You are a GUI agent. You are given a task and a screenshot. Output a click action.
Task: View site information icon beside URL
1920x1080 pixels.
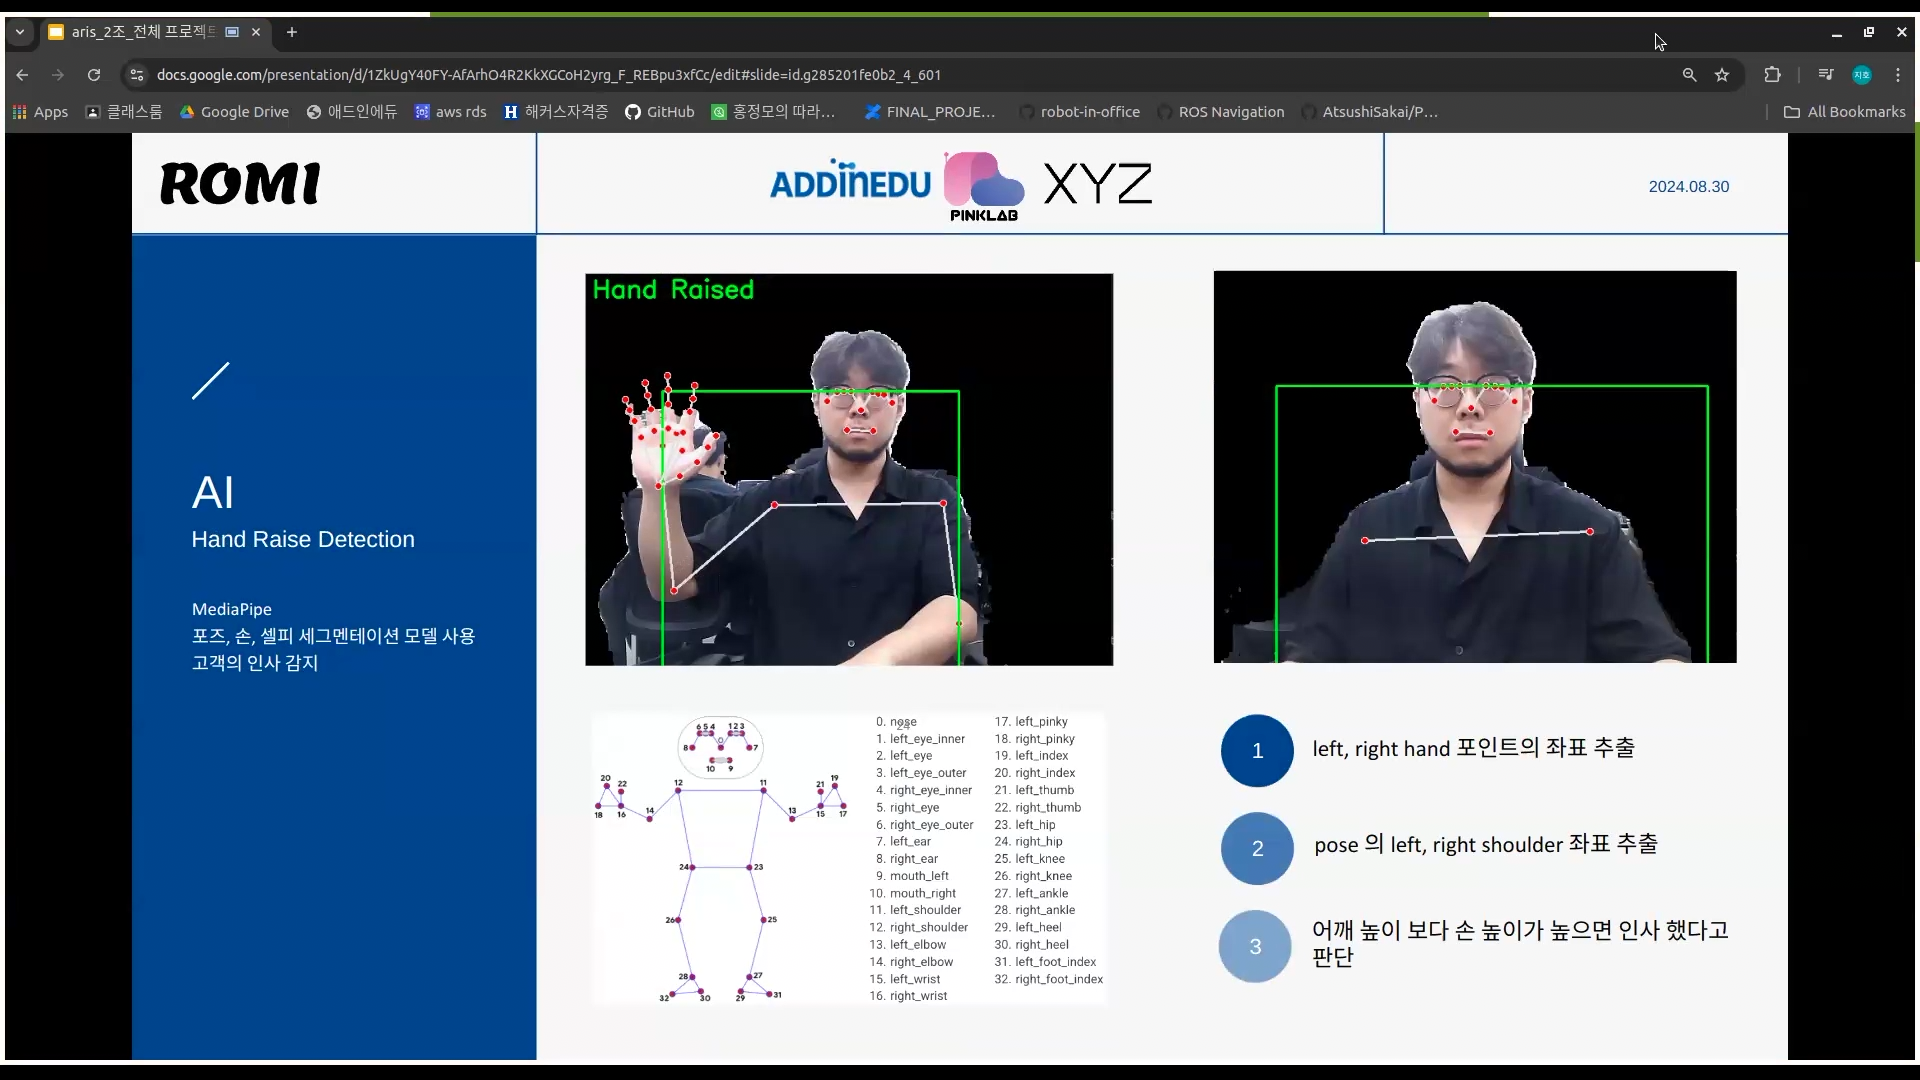pos(137,75)
